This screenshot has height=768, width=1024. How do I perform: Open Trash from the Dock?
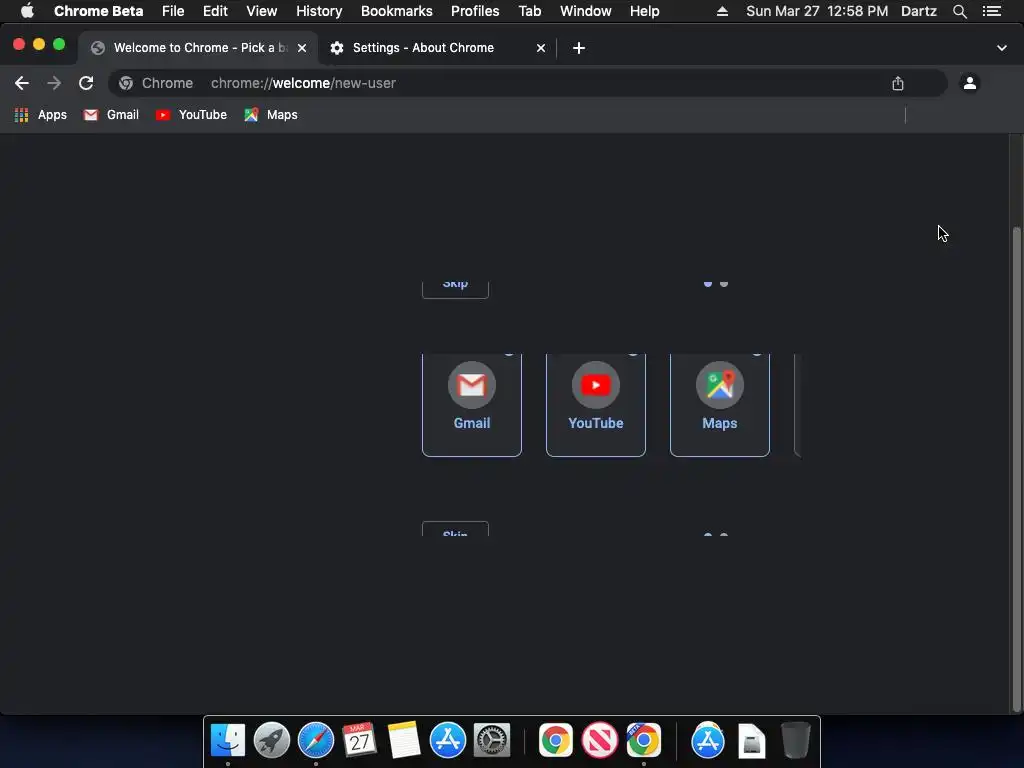click(795, 740)
